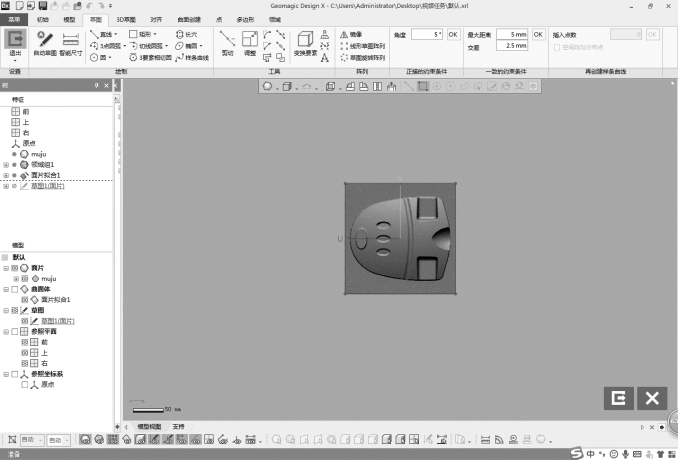Select 前 plane in feature tree
This screenshot has height=461, width=678.
[x=20, y=112]
